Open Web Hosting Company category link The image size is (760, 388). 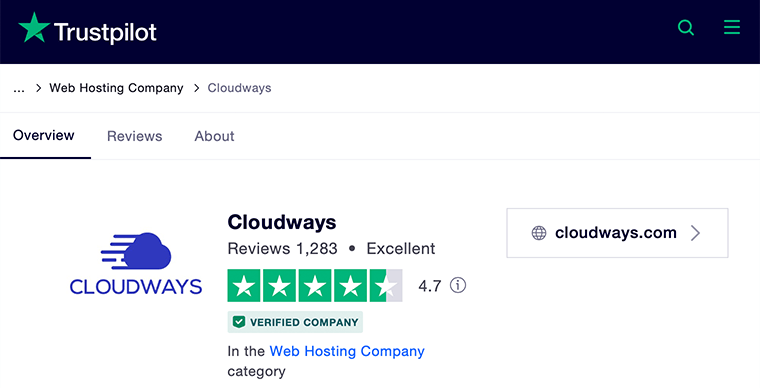tap(347, 351)
